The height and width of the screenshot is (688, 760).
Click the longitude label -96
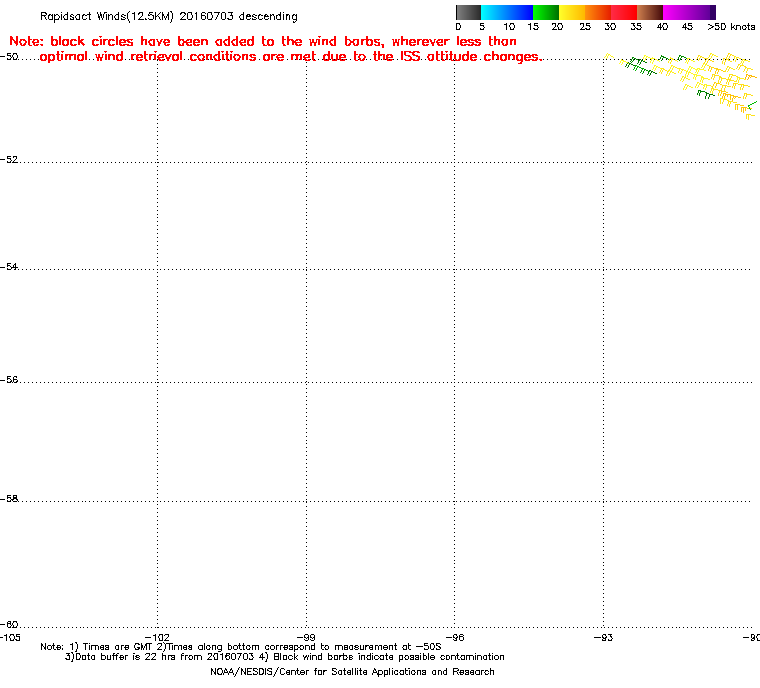[455, 637]
